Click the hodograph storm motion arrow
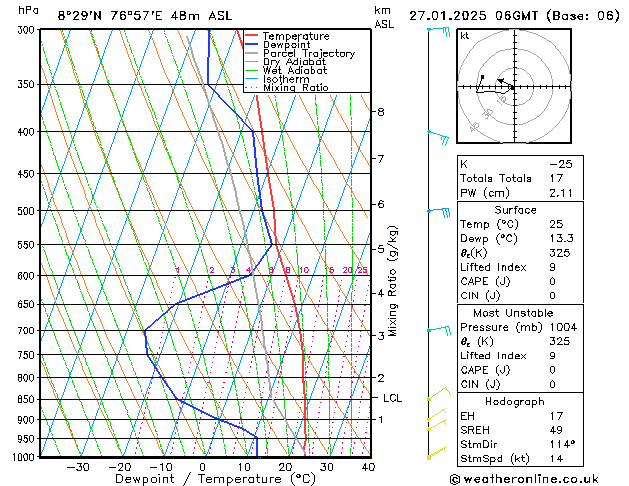 click(x=505, y=83)
